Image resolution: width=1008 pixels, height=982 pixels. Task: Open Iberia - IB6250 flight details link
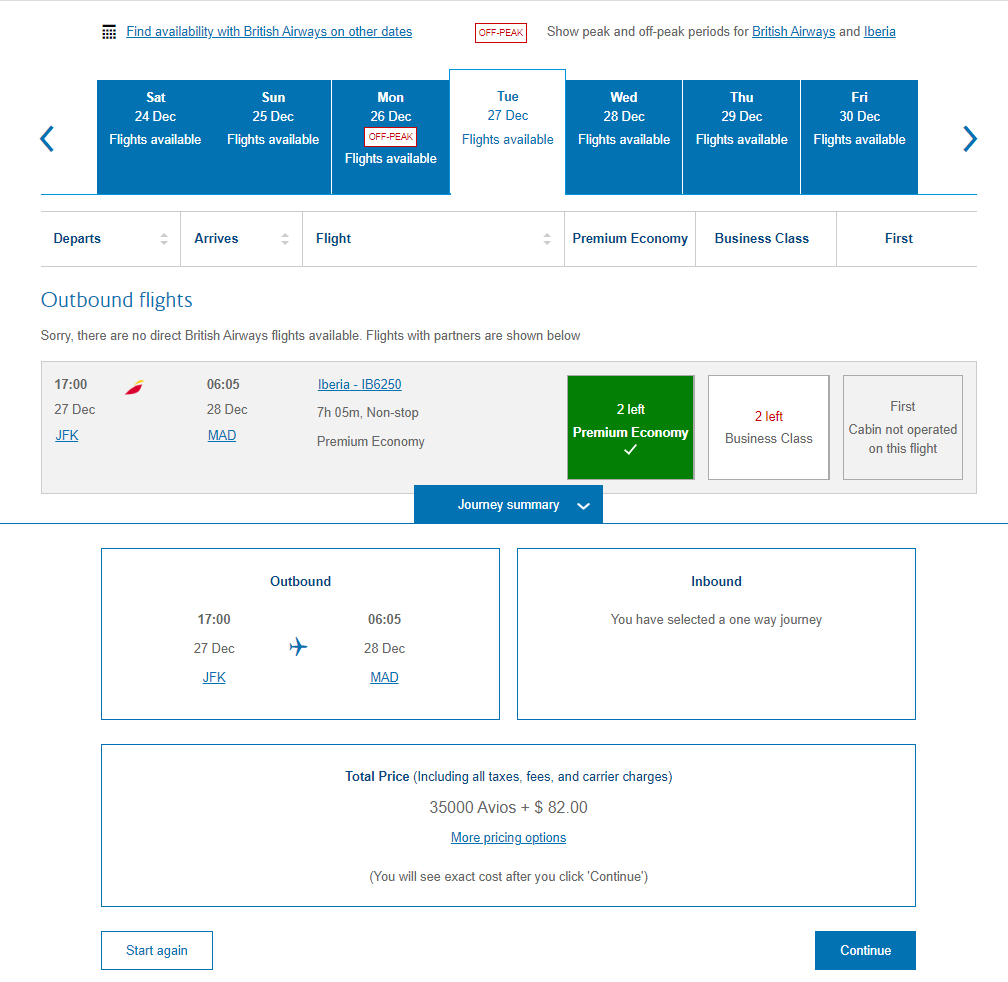coord(359,385)
